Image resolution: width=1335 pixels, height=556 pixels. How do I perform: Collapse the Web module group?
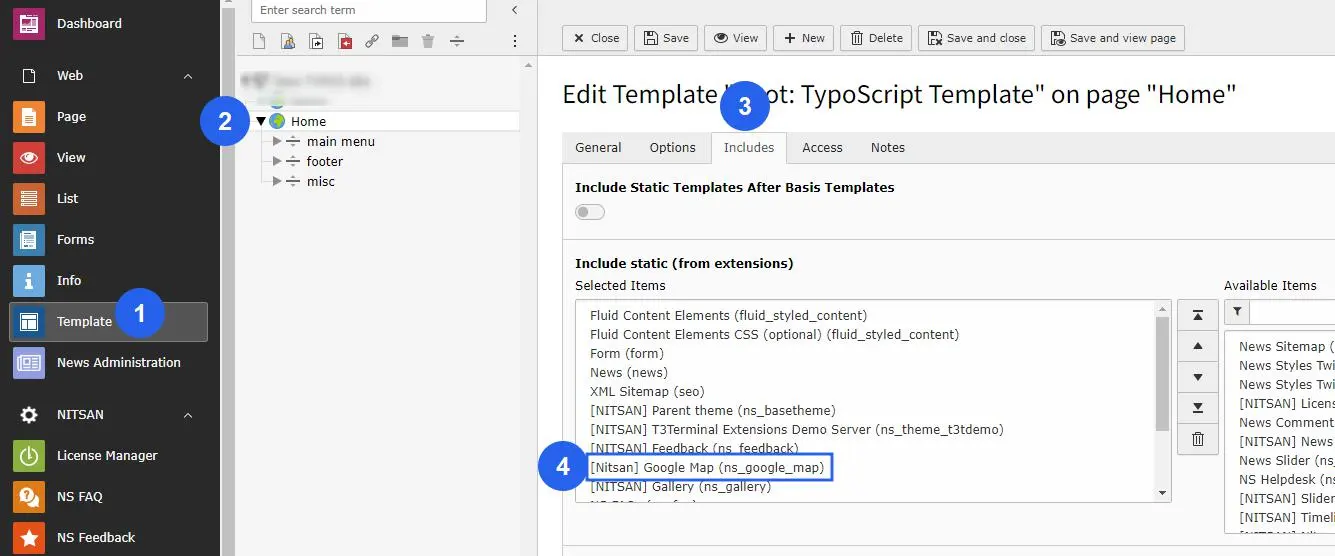(x=188, y=76)
